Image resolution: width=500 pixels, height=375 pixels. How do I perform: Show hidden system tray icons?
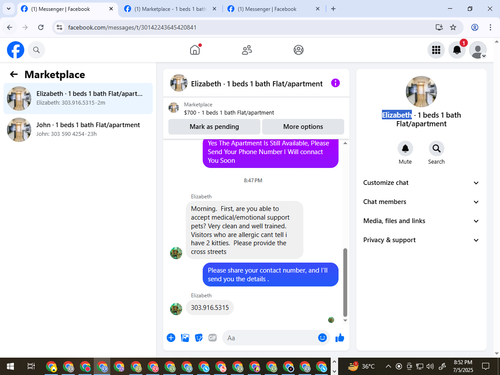tap(388, 367)
